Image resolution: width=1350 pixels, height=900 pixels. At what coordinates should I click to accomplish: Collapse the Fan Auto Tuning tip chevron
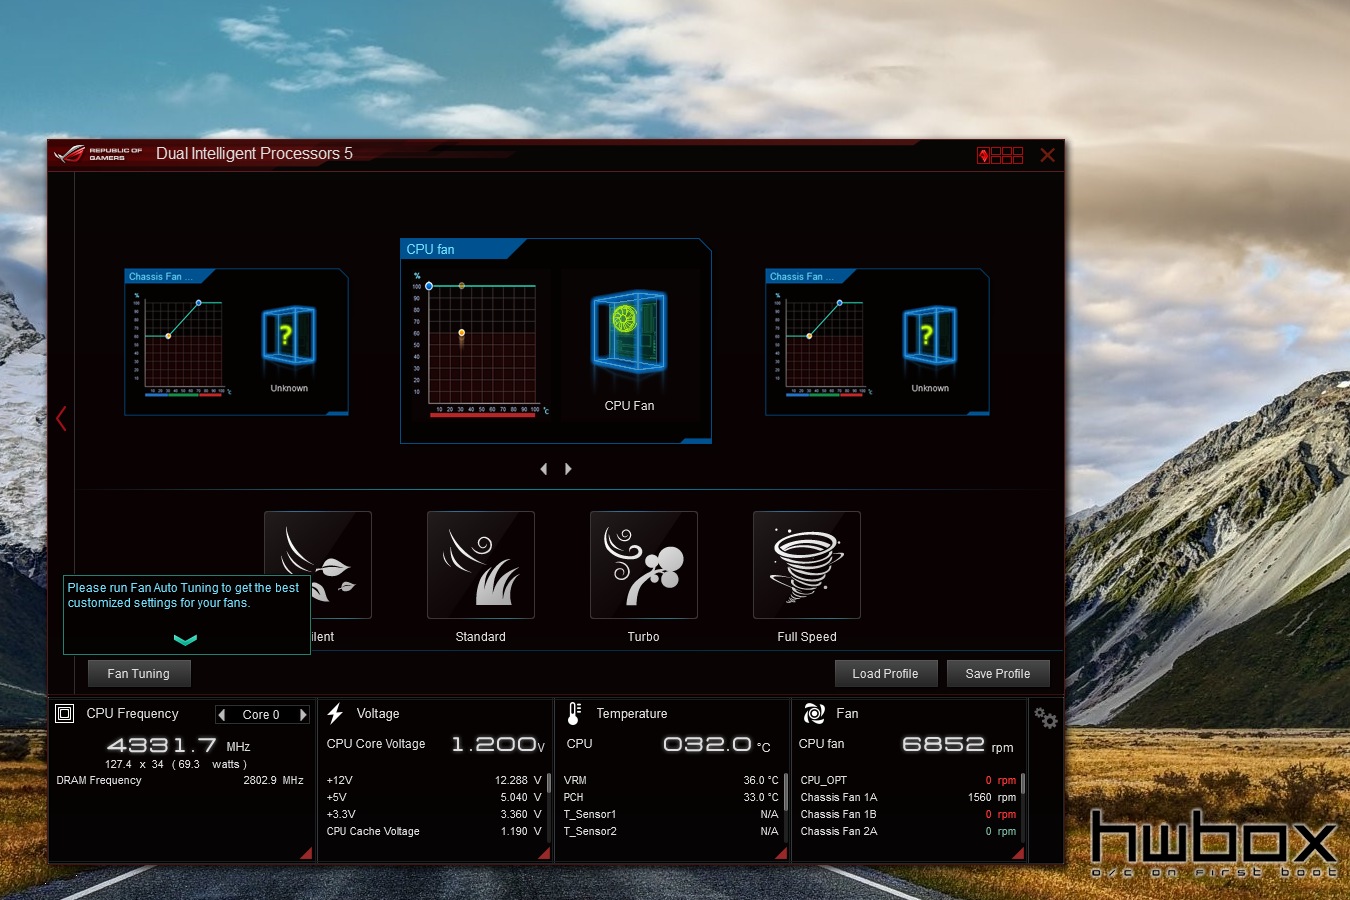click(186, 640)
